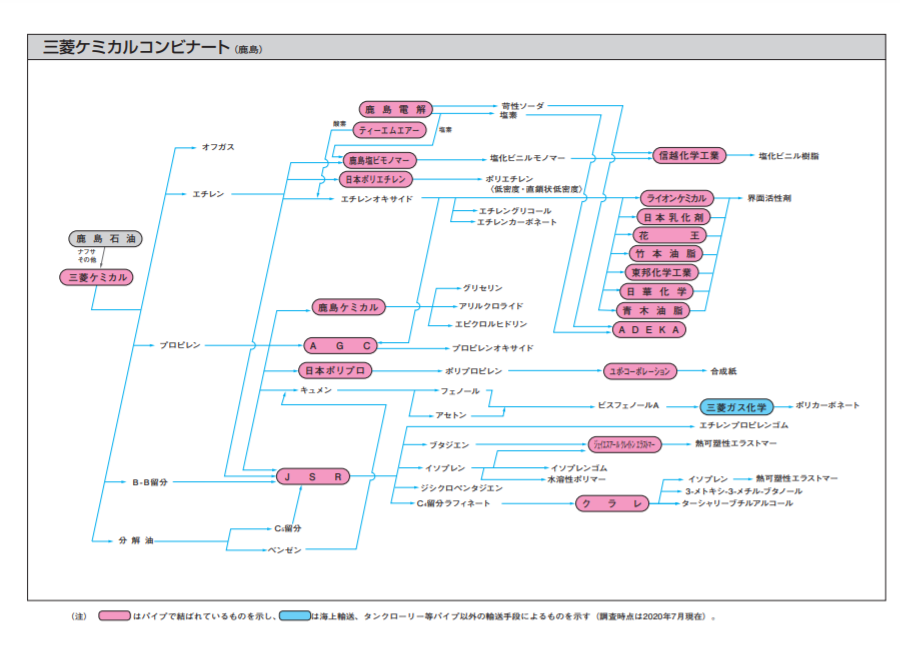Viewport: 900px width, 650px height.
Task: Click the ポリエチレン product label
Action: point(510,179)
